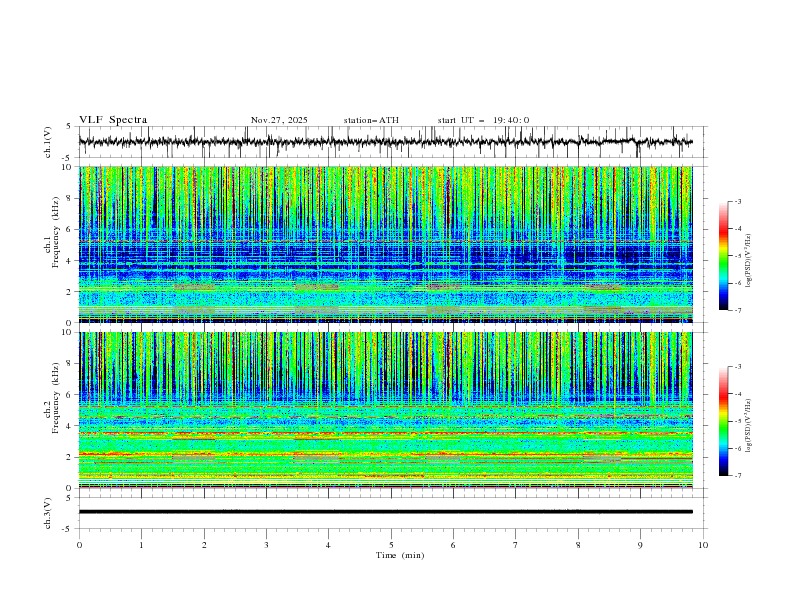Click time axis tick label "0"
This screenshot has height=612, width=792.
79,545
